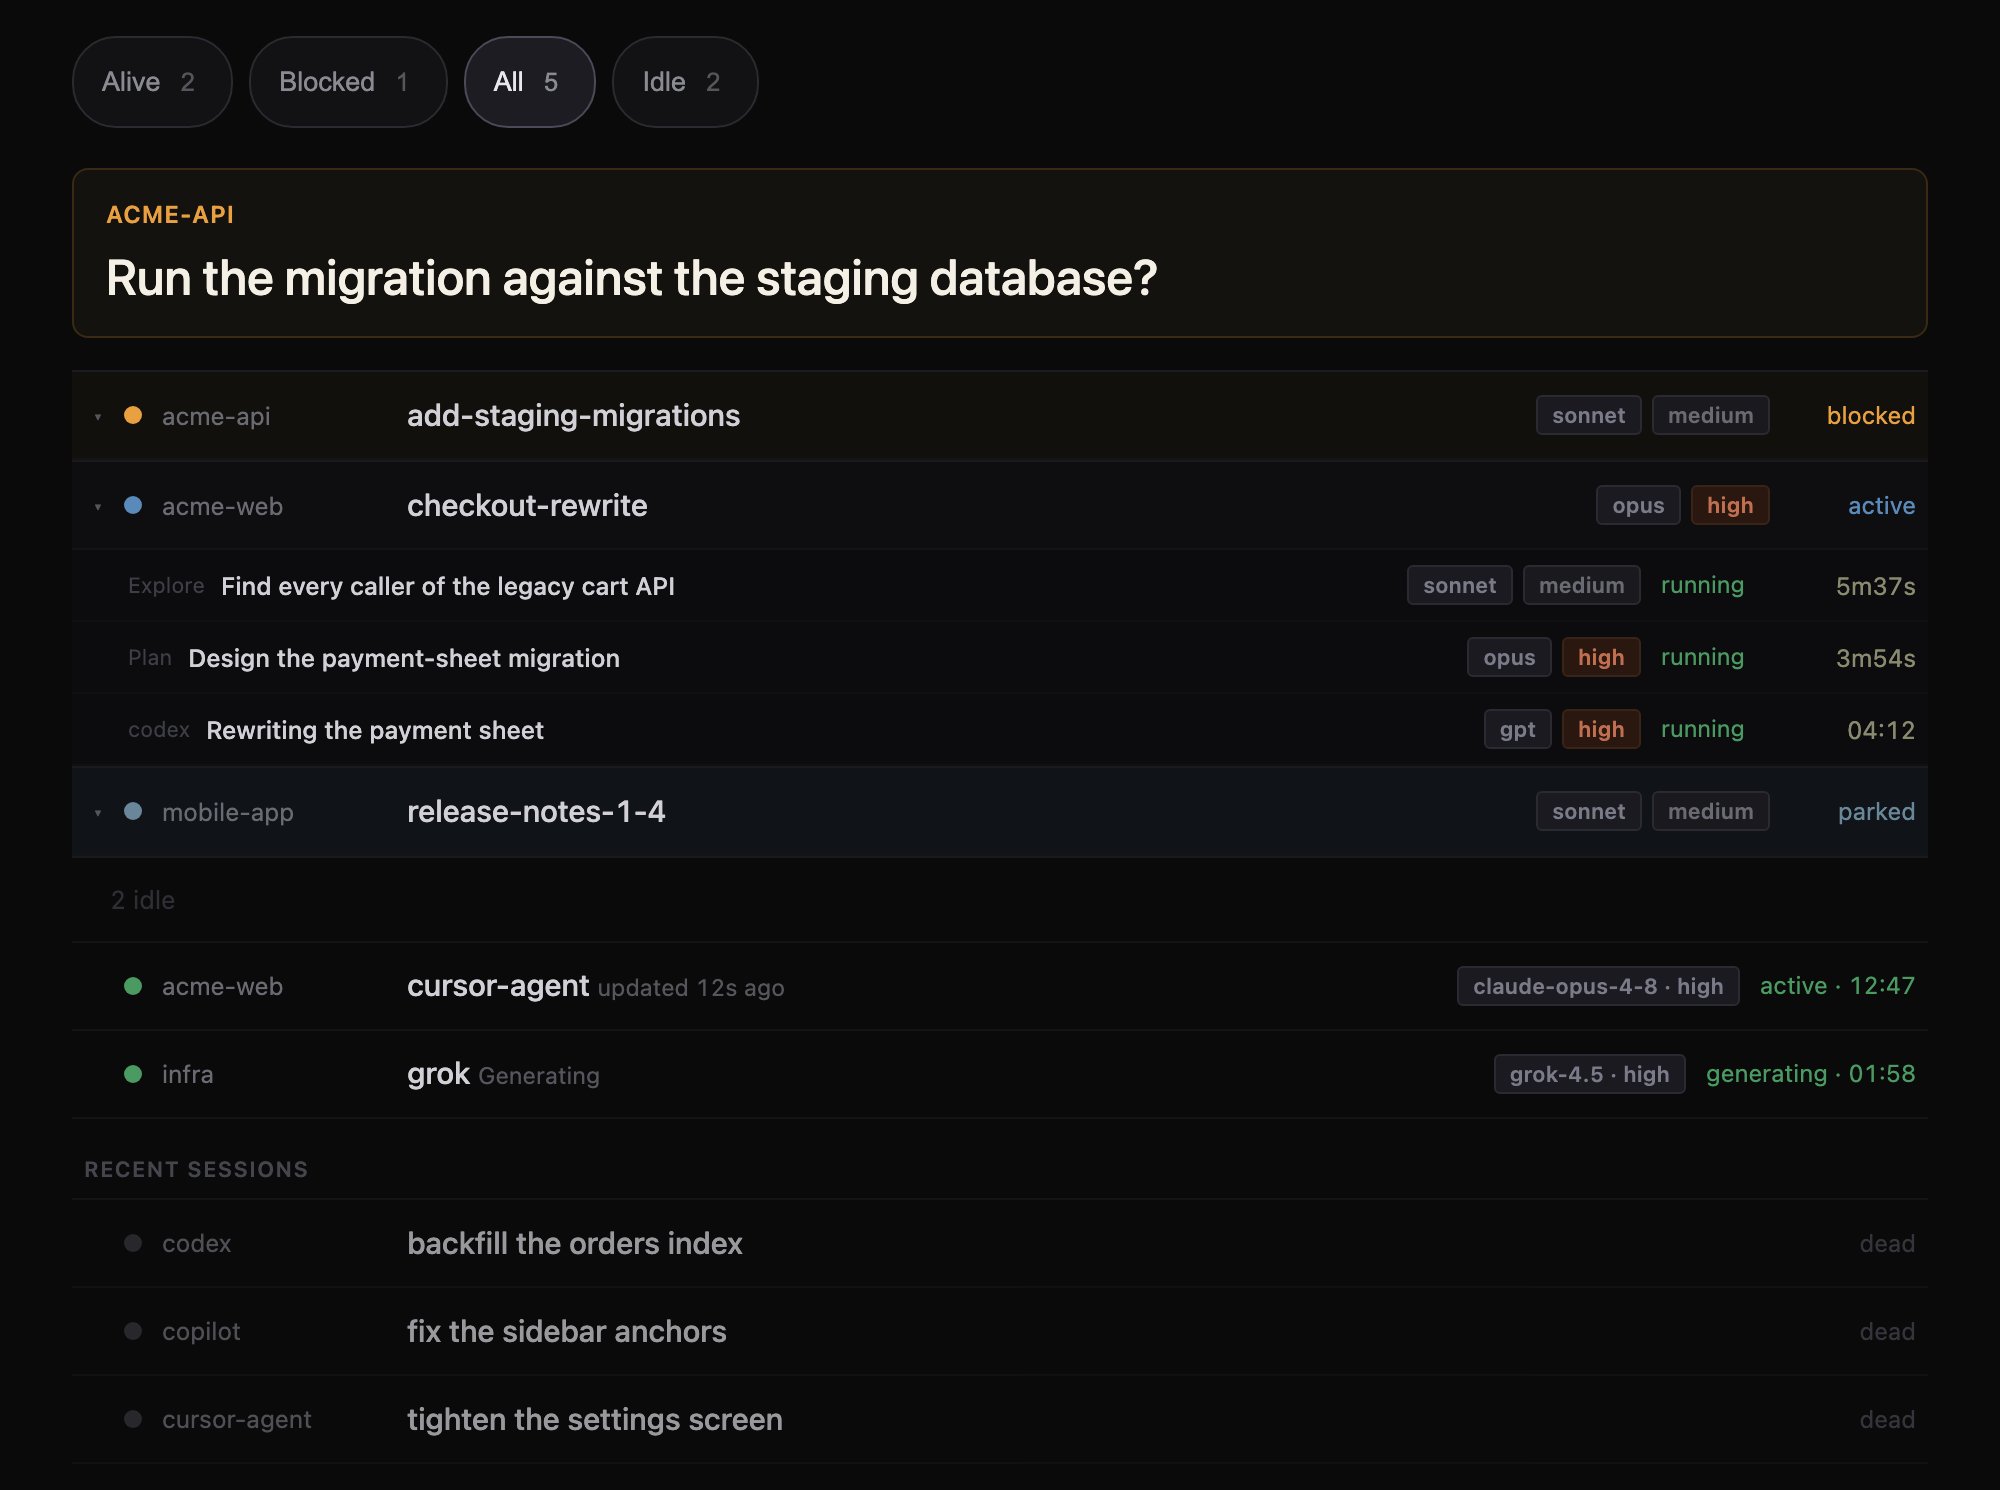Click the green status dot for cursor-agent

133,986
